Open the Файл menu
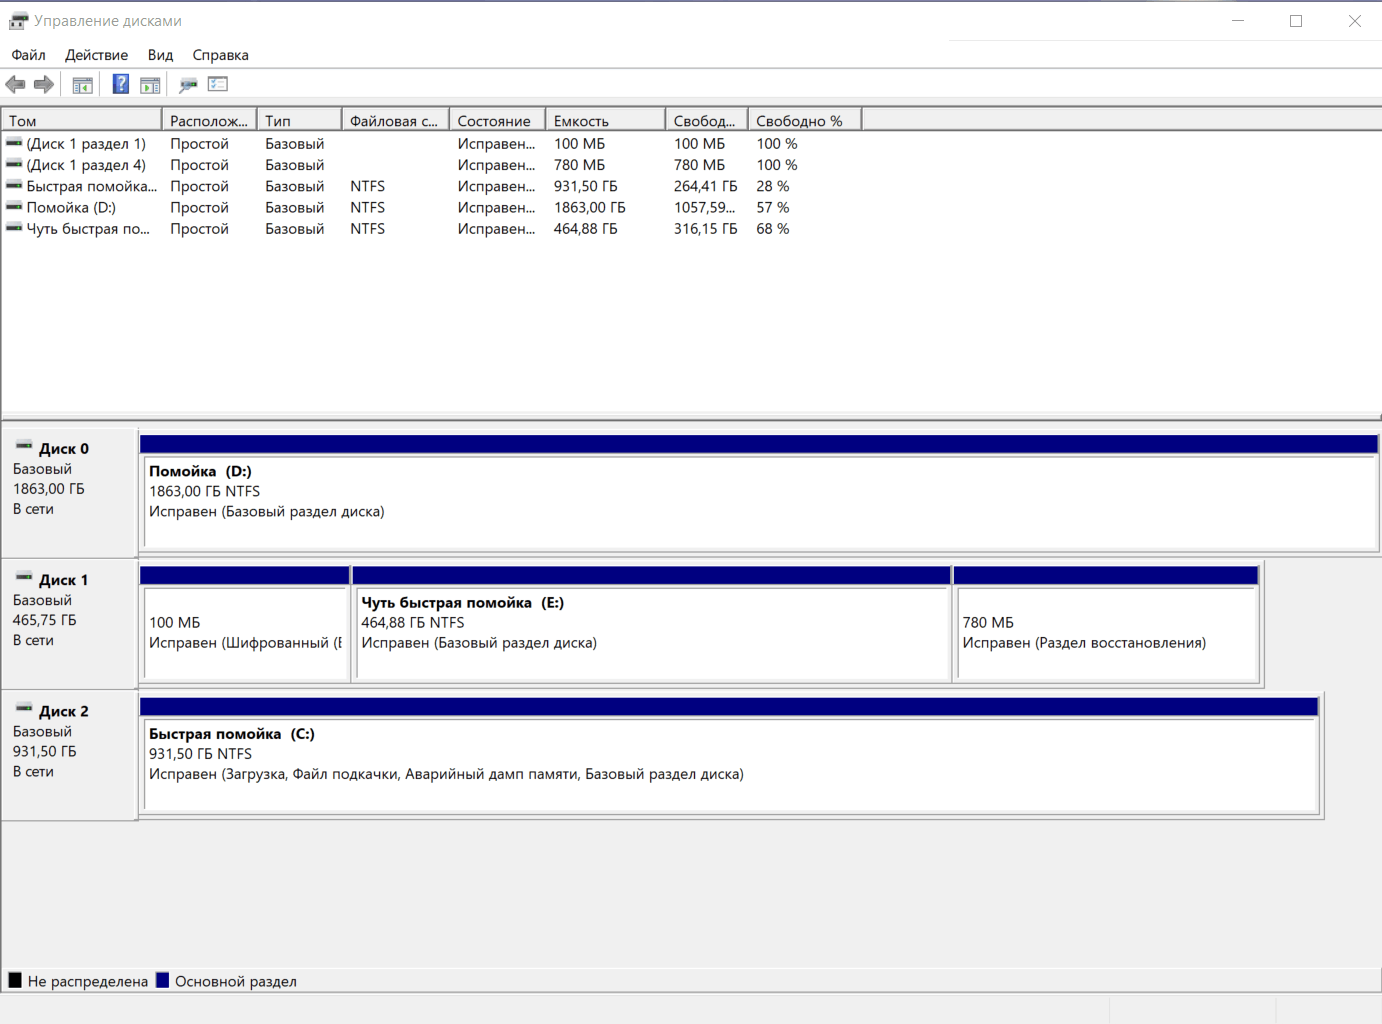The height and width of the screenshot is (1024, 1382). (x=29, y=55)
